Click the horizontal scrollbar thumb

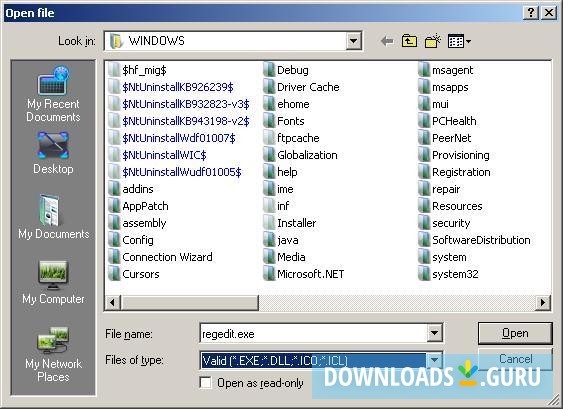click(189, 302)
